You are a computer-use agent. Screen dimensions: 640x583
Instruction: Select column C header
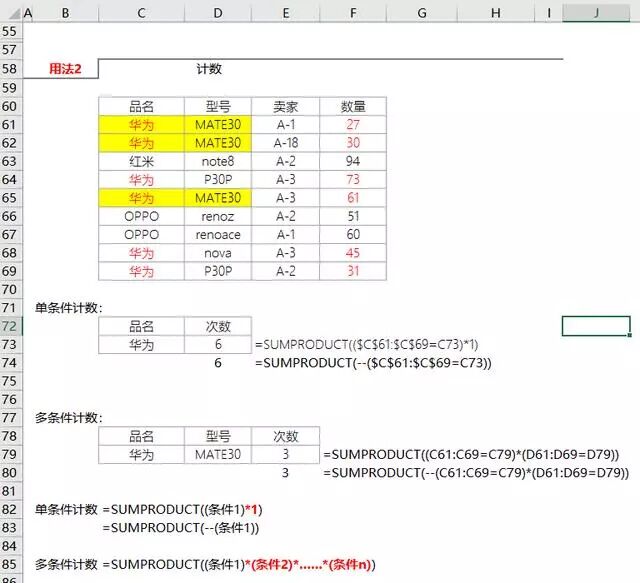coord(141,13)
